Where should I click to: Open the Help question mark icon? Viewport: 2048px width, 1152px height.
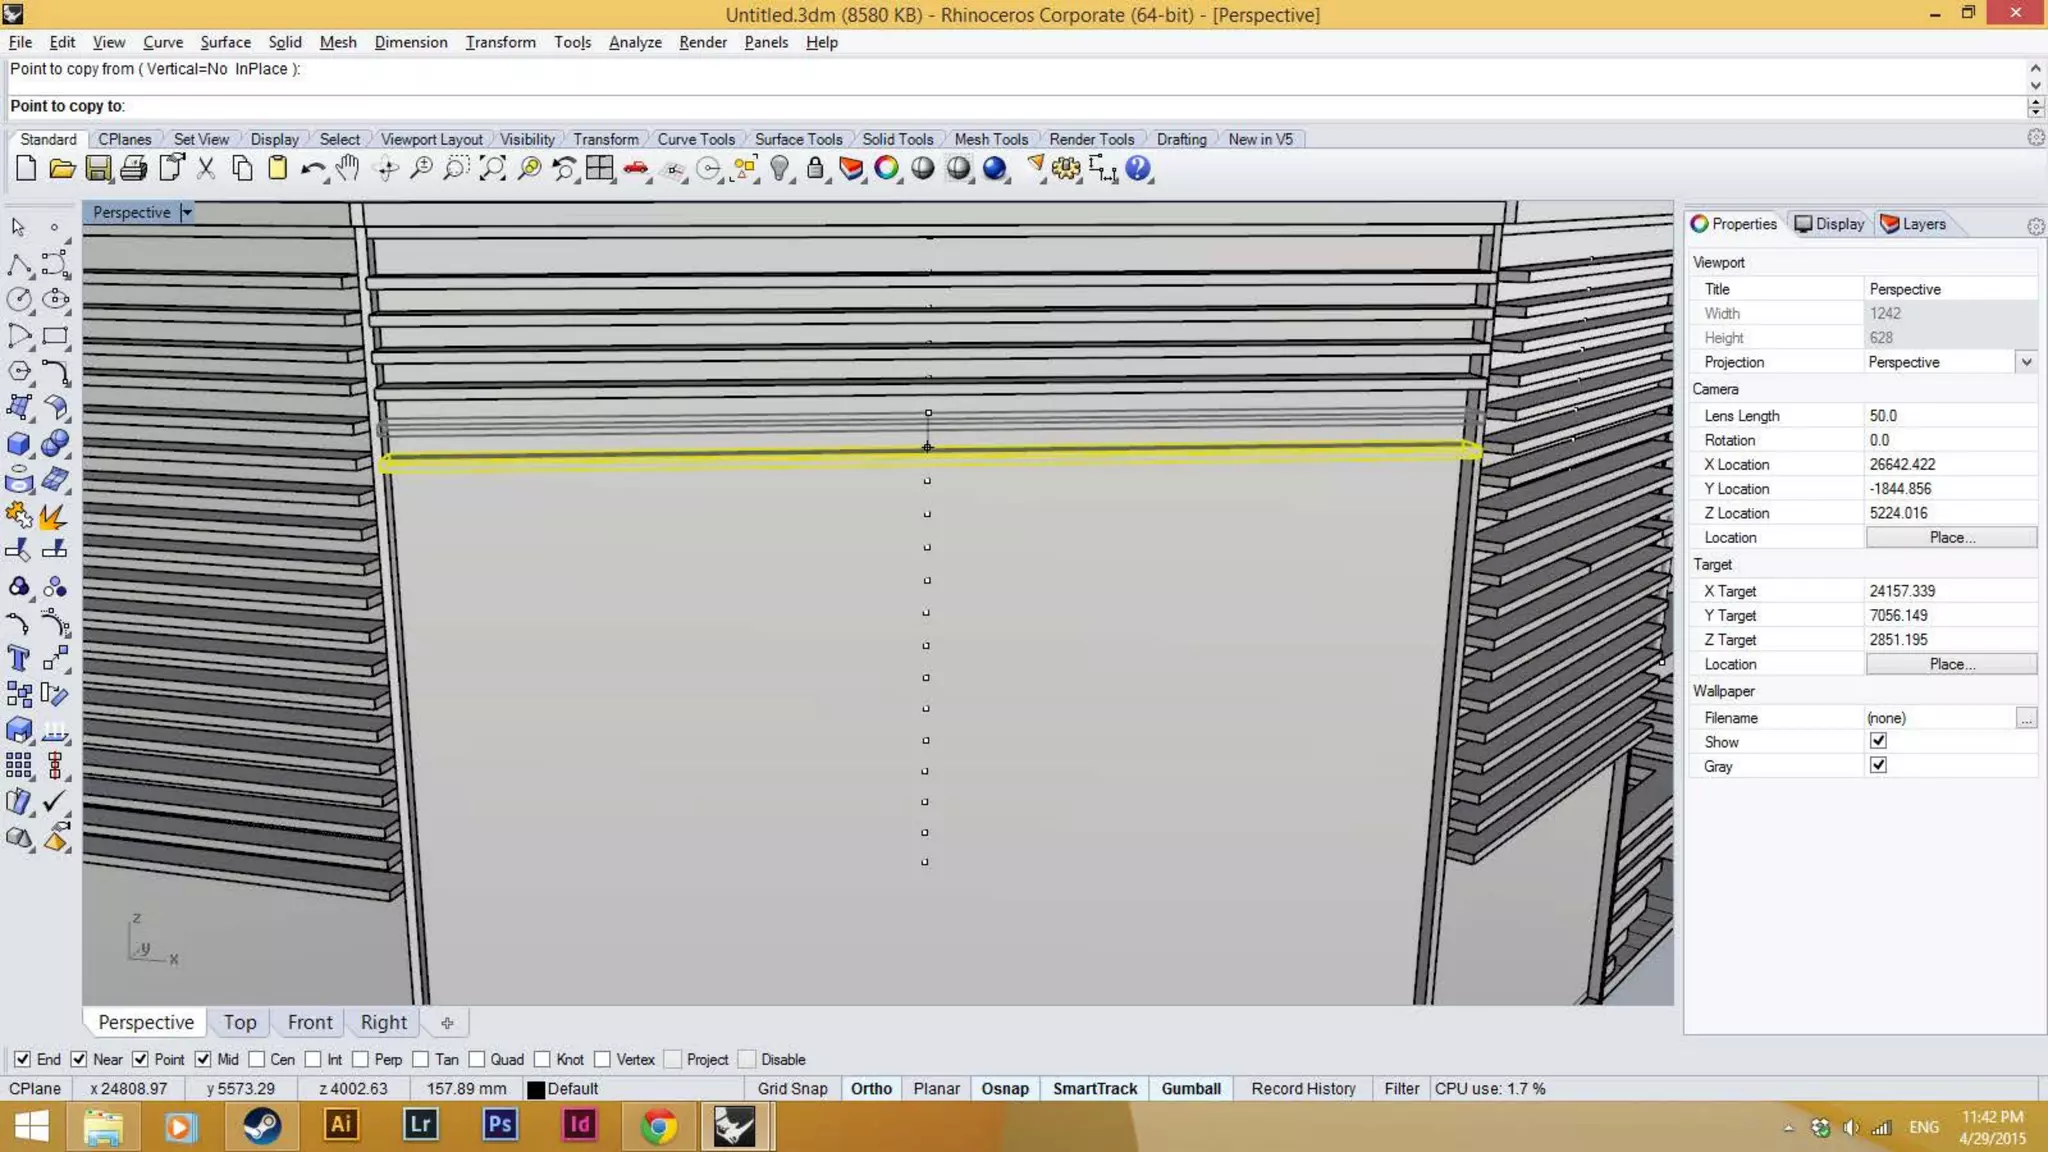point(1137,169)
